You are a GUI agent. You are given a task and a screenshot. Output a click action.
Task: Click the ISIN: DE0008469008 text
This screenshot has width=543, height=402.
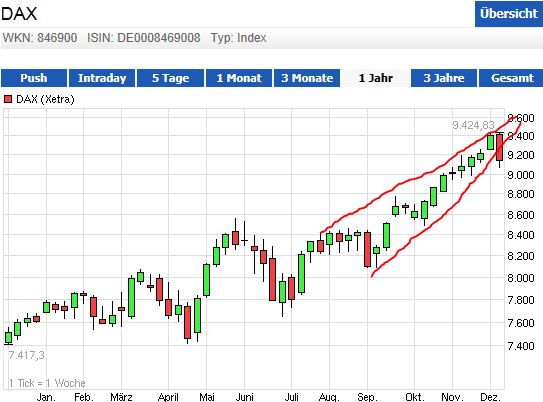tap(143, 38)
